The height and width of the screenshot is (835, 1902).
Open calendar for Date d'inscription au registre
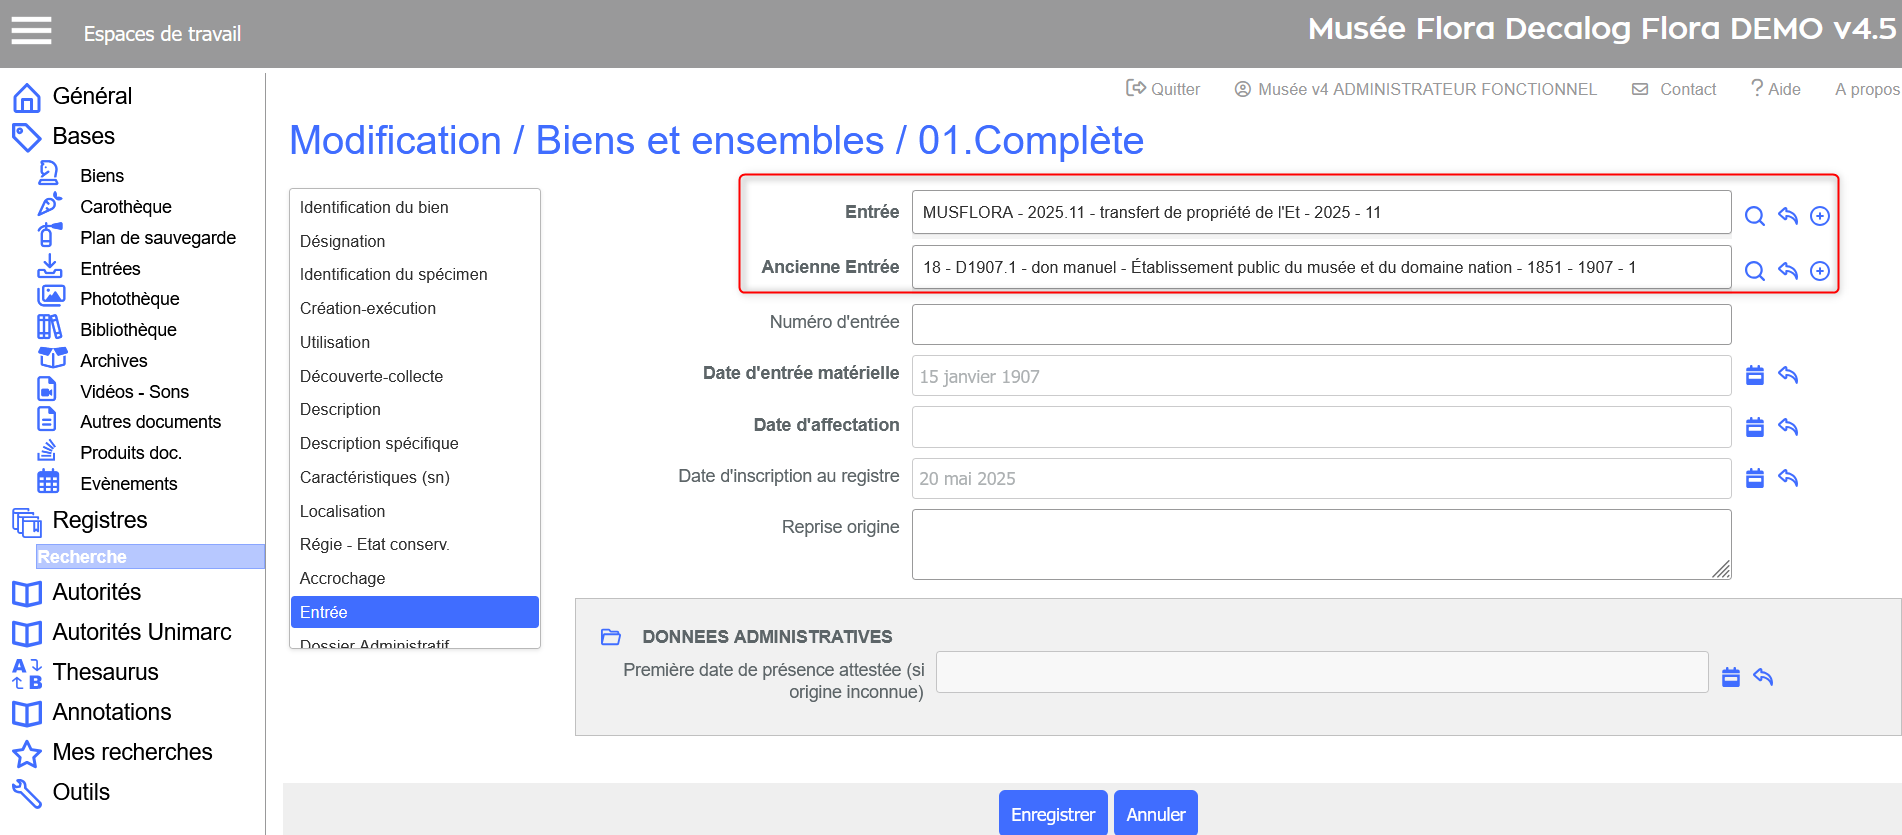tap(1754, 478)
